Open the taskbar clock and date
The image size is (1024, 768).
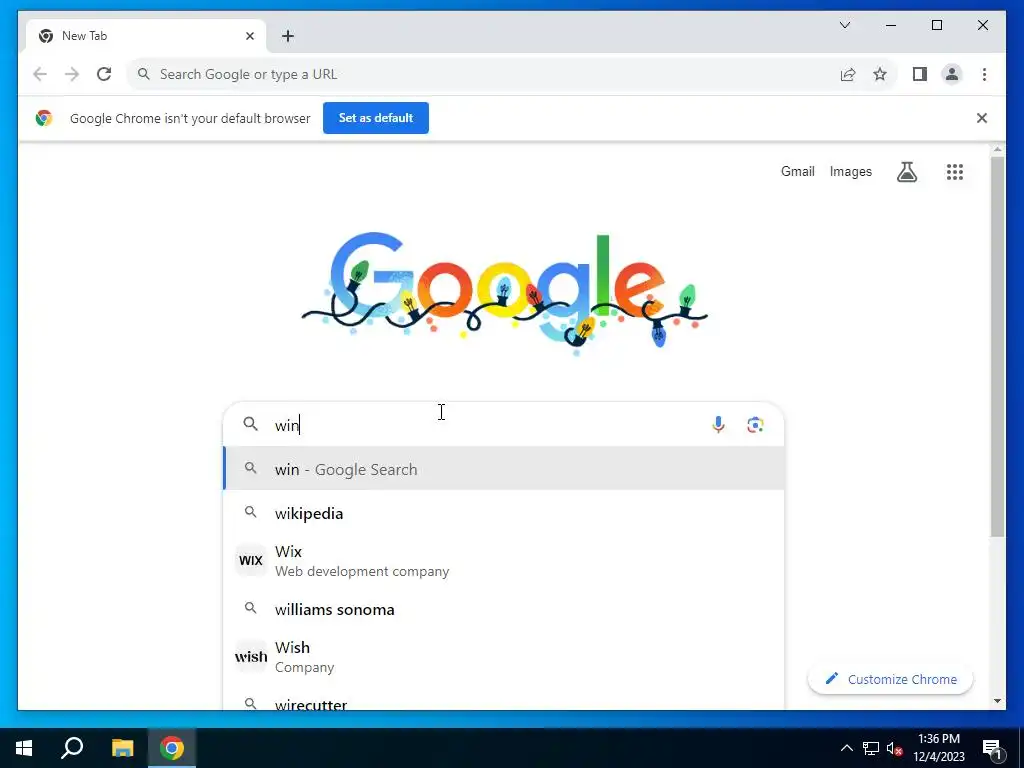pyautogui.click(x=938, y=748)
